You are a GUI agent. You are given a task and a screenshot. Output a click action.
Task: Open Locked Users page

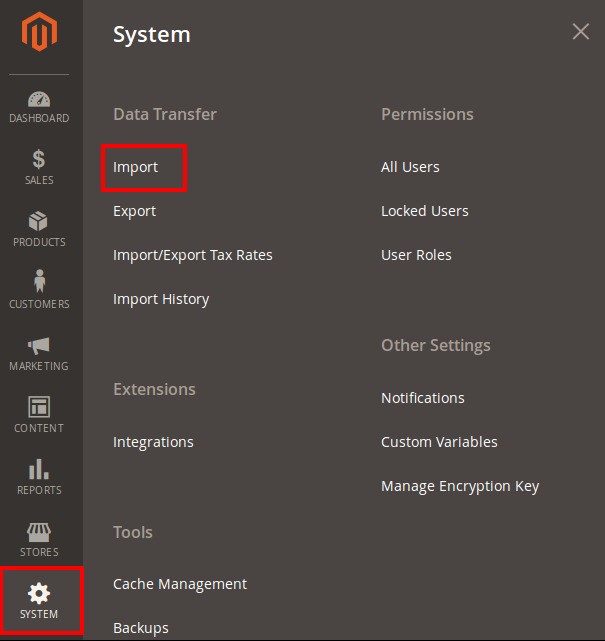[x=424, y=211]
